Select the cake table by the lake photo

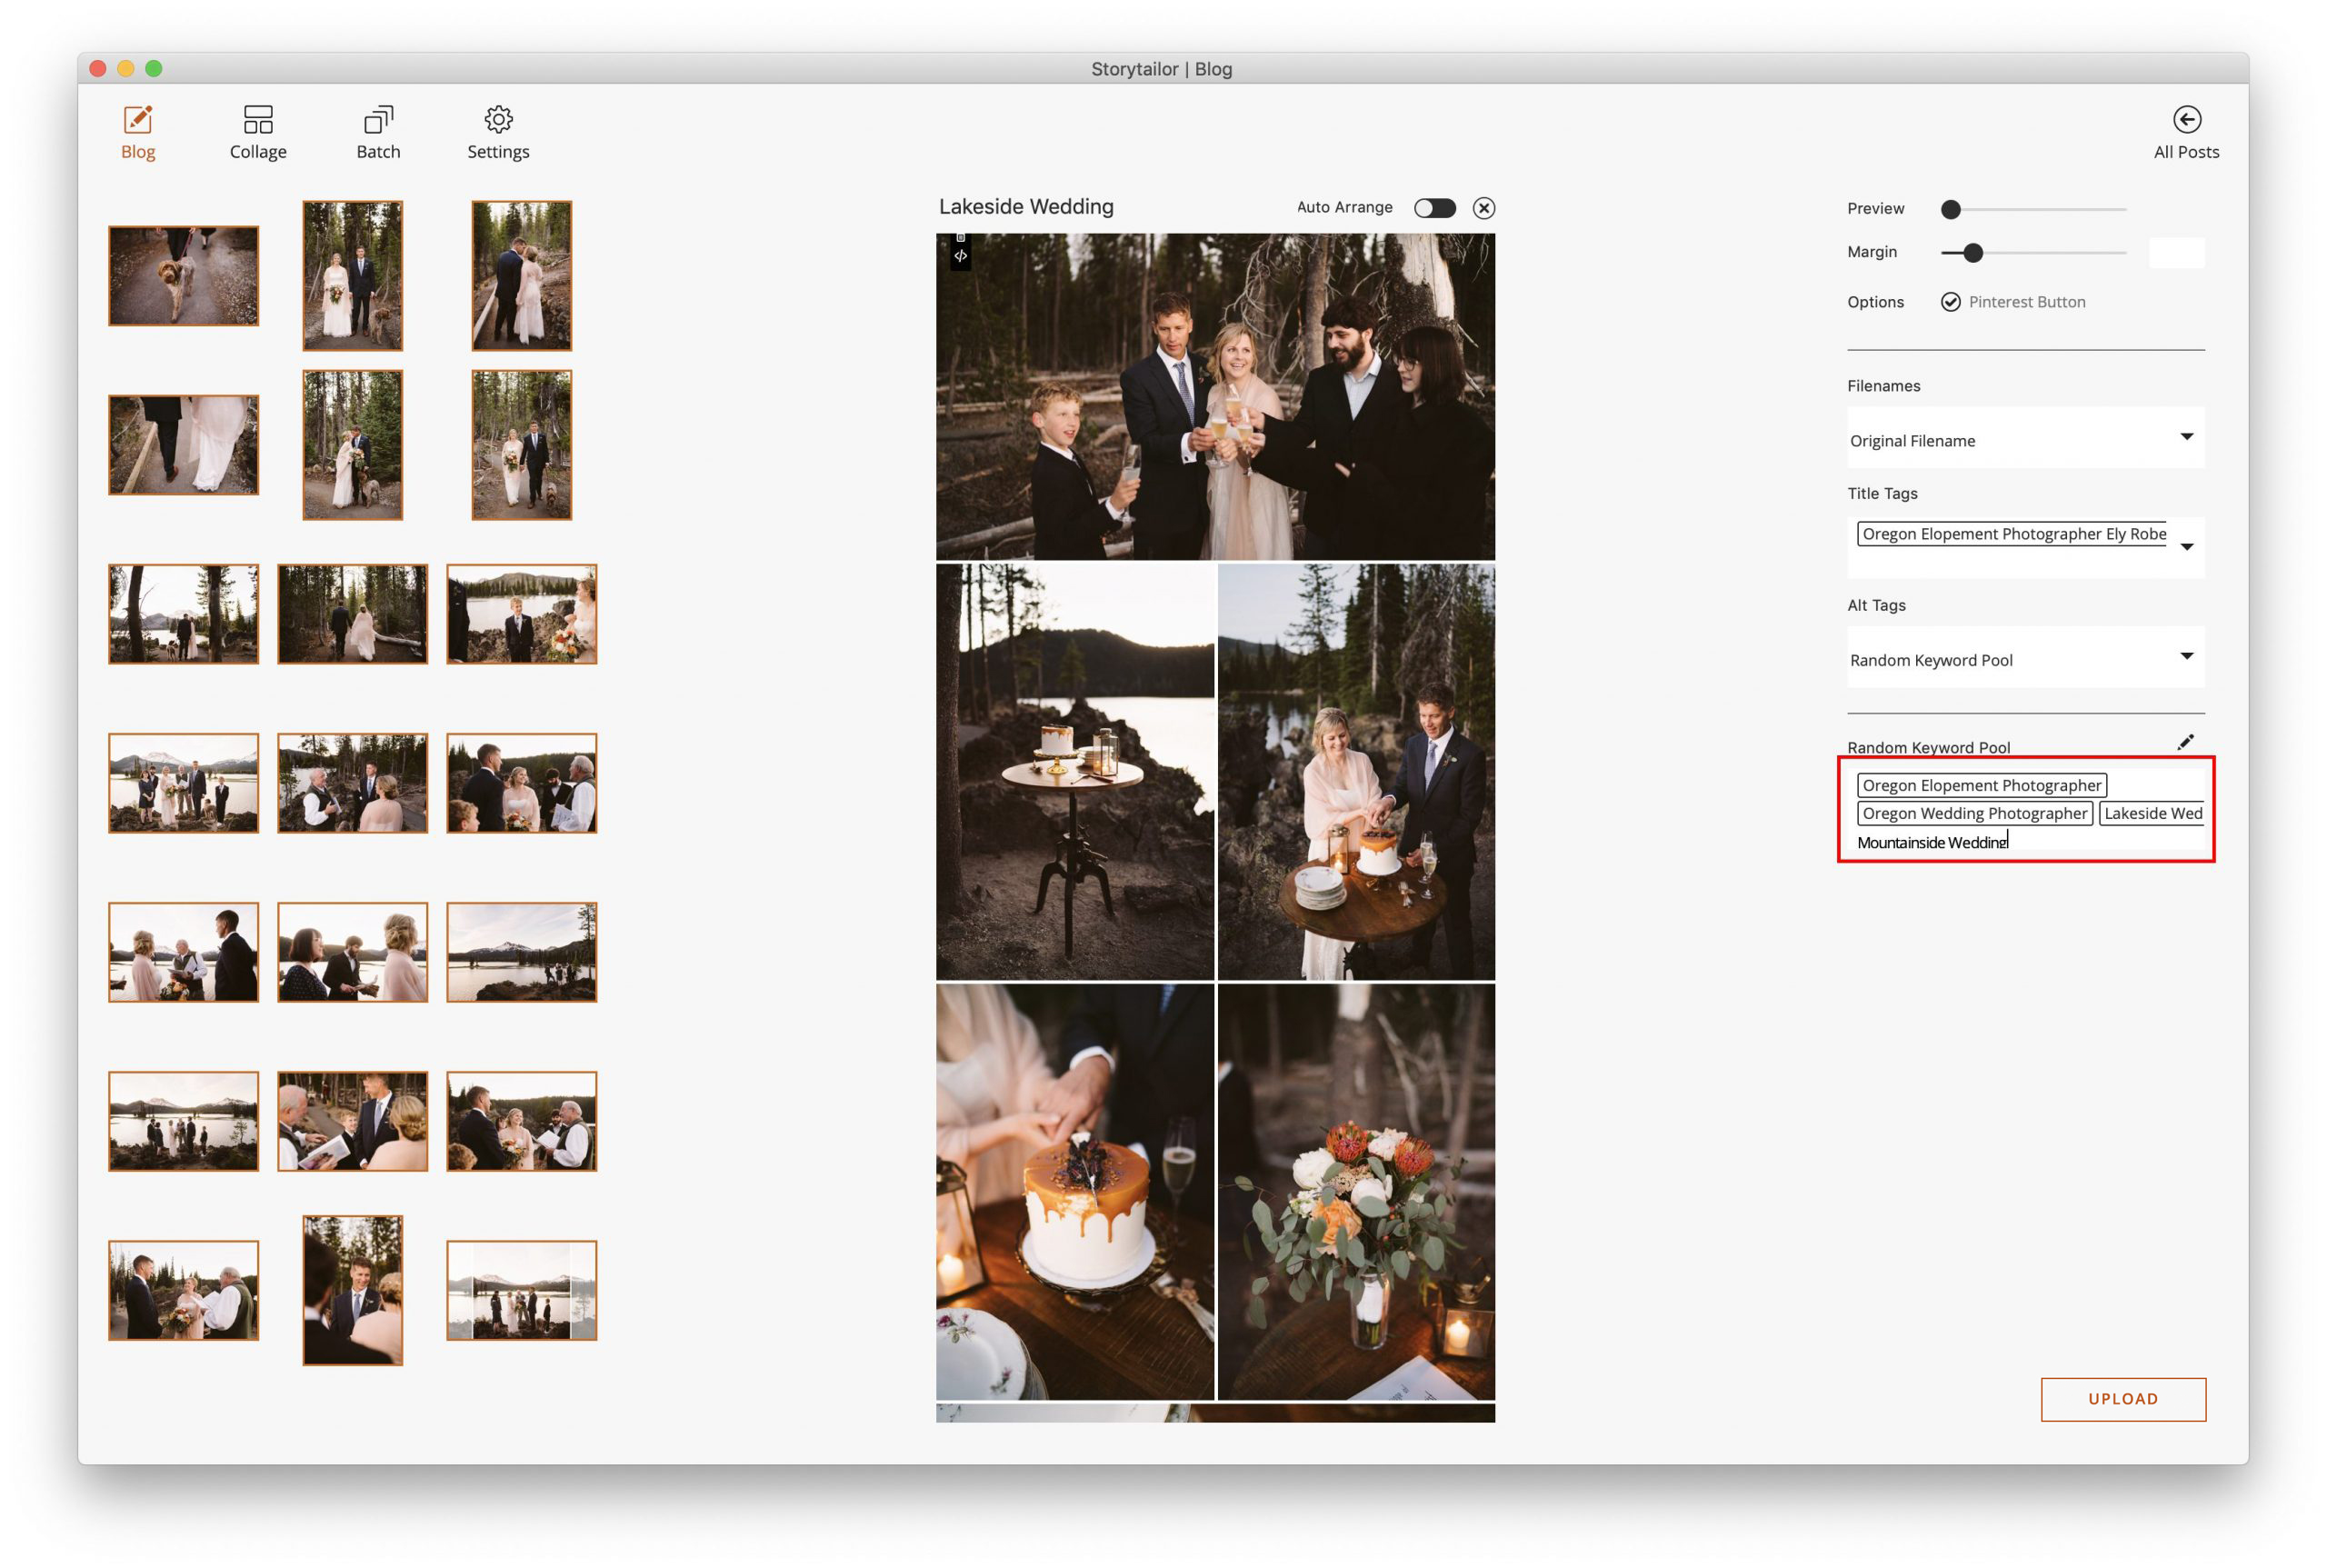click(x=1075, y=771)
